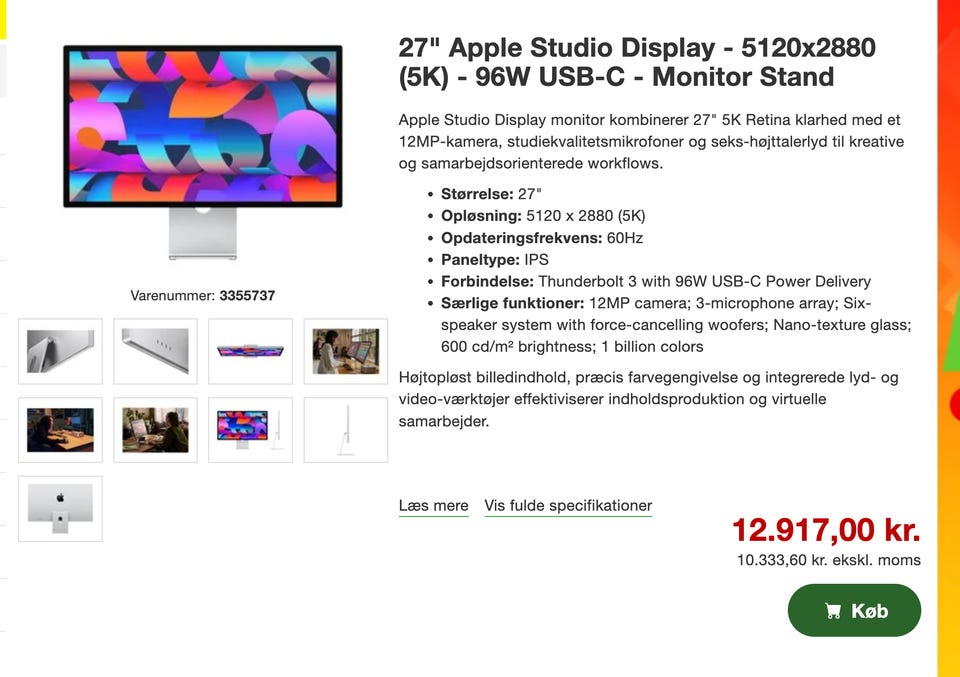The image size is (960, 677).
Task: Click the monitor stand in main image
Action: point(203,234)
